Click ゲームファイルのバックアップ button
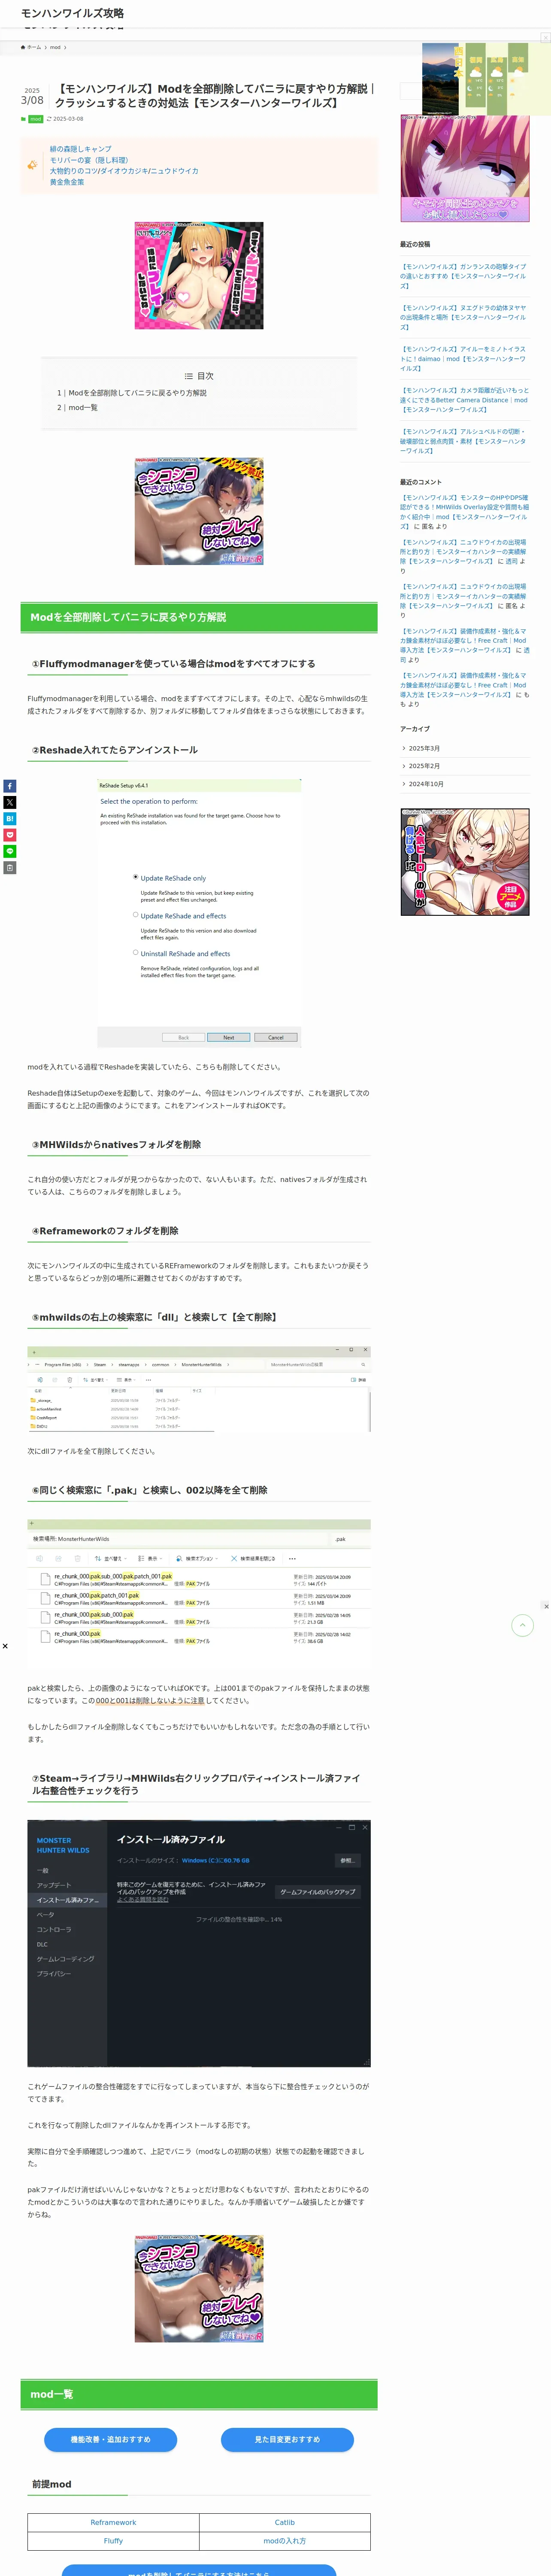 tap(317, 1892)
